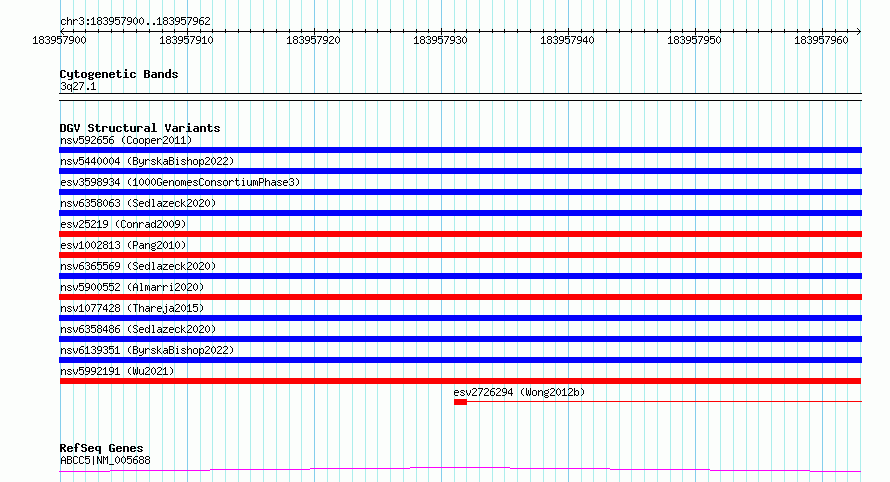Click ruler position 183957910

pos(186,40)
